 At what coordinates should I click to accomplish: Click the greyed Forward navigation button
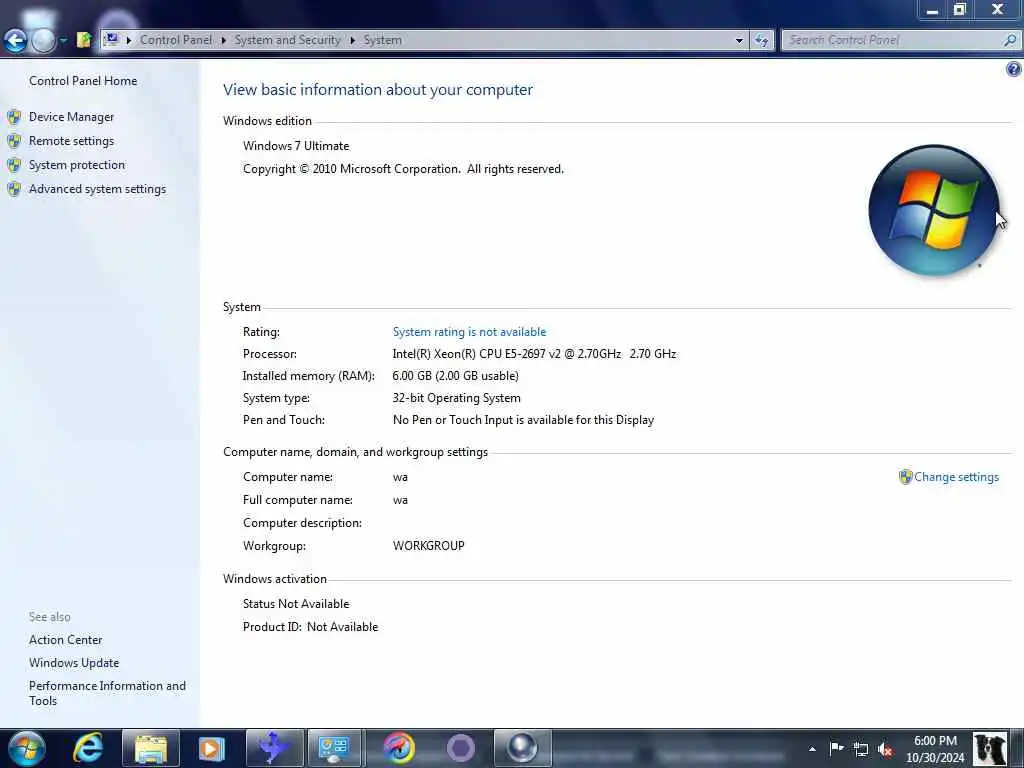(43, 40)
